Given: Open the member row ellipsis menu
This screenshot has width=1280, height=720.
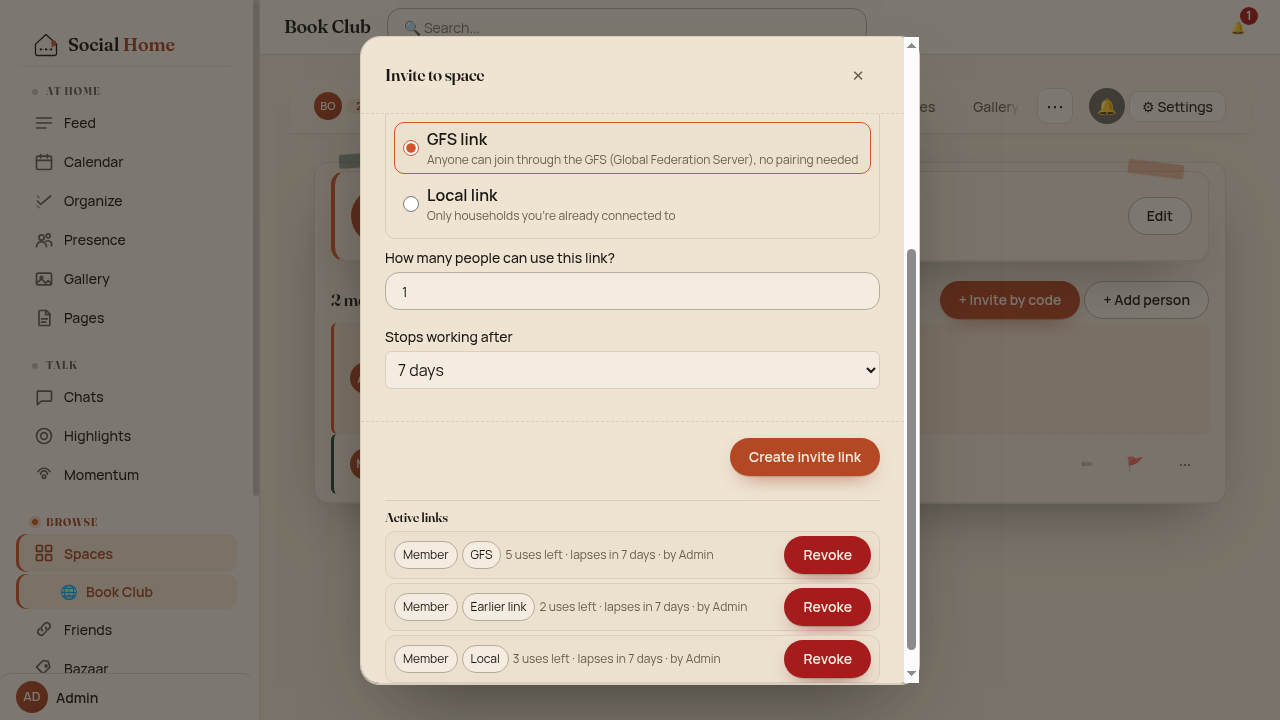Looking at the screenshot, I should 1184,464.
